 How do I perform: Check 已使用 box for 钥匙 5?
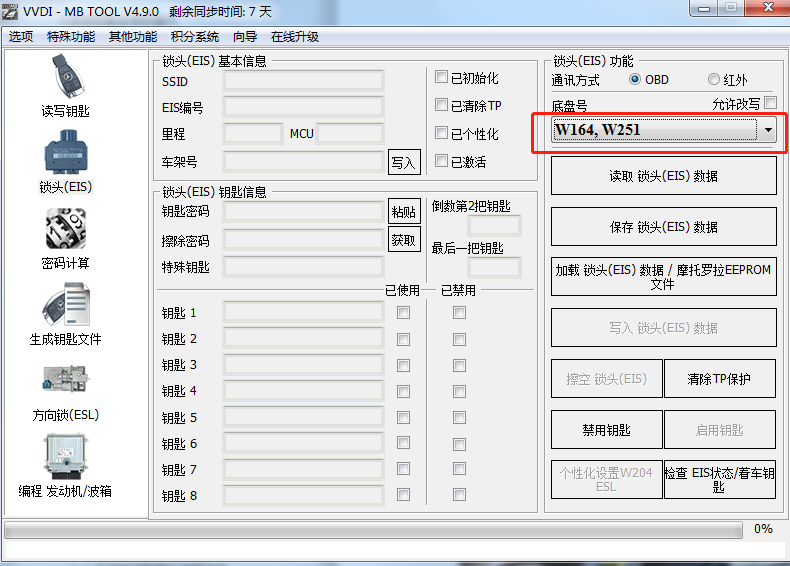coord(403,418)
